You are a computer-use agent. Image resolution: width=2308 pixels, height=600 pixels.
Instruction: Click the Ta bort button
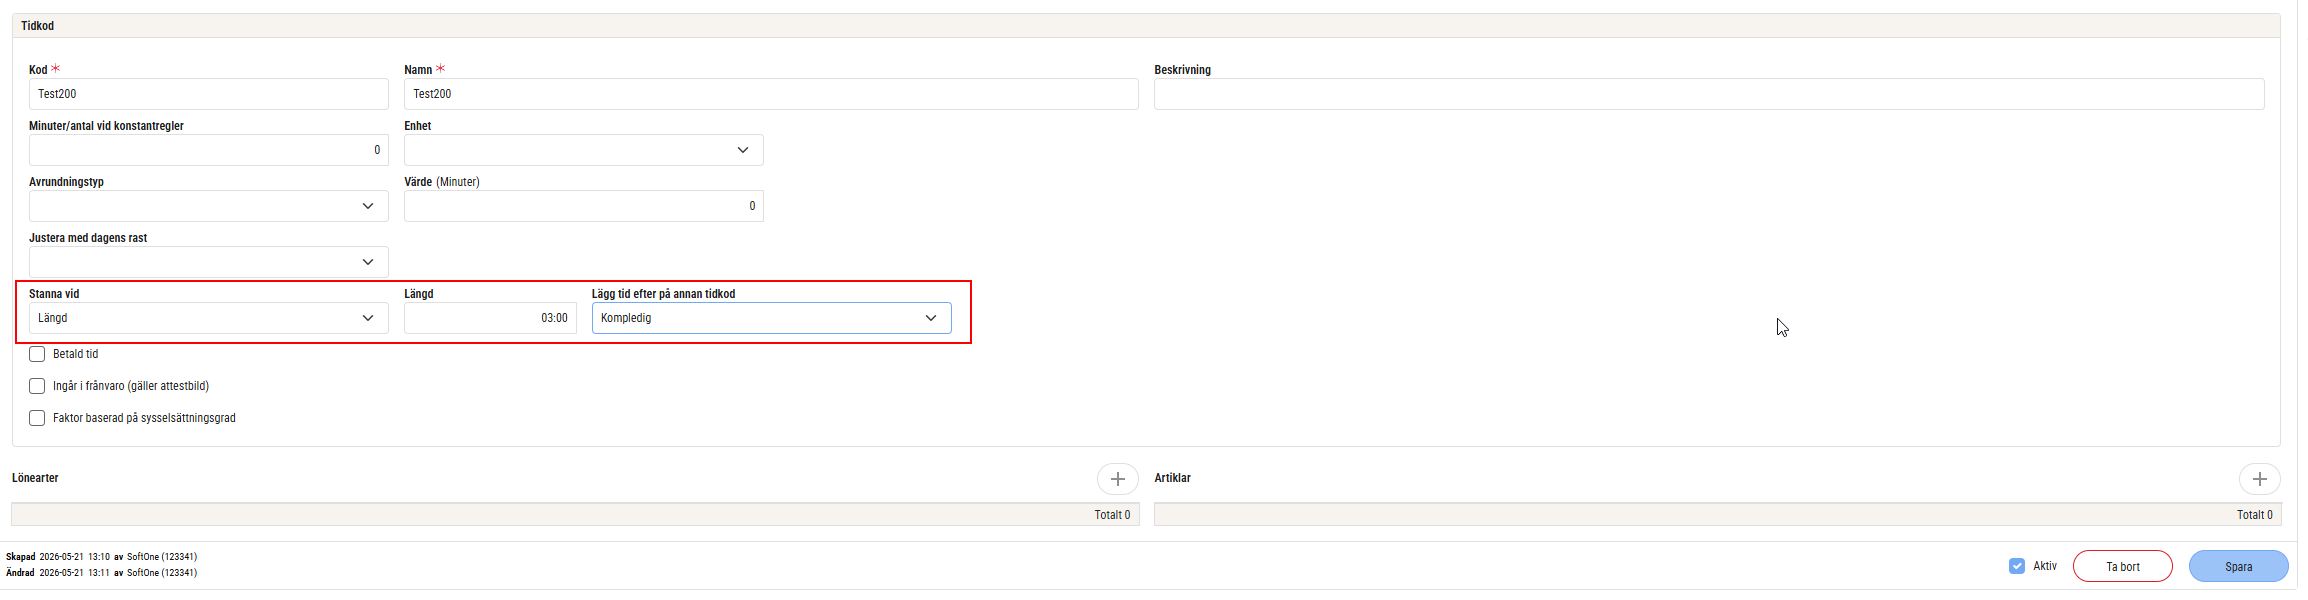[2122, 566]
